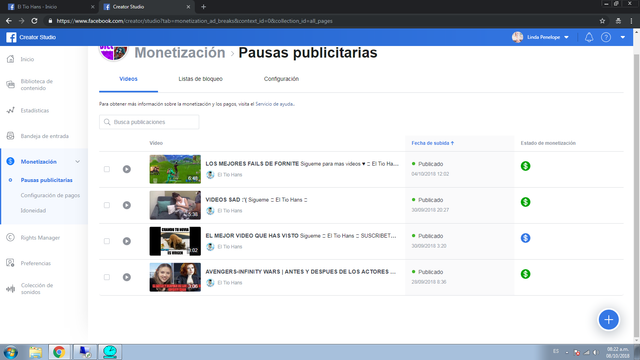Select checkbox for EL MEJOR VIDEO QUE HAS VISTO

point(107,241)
